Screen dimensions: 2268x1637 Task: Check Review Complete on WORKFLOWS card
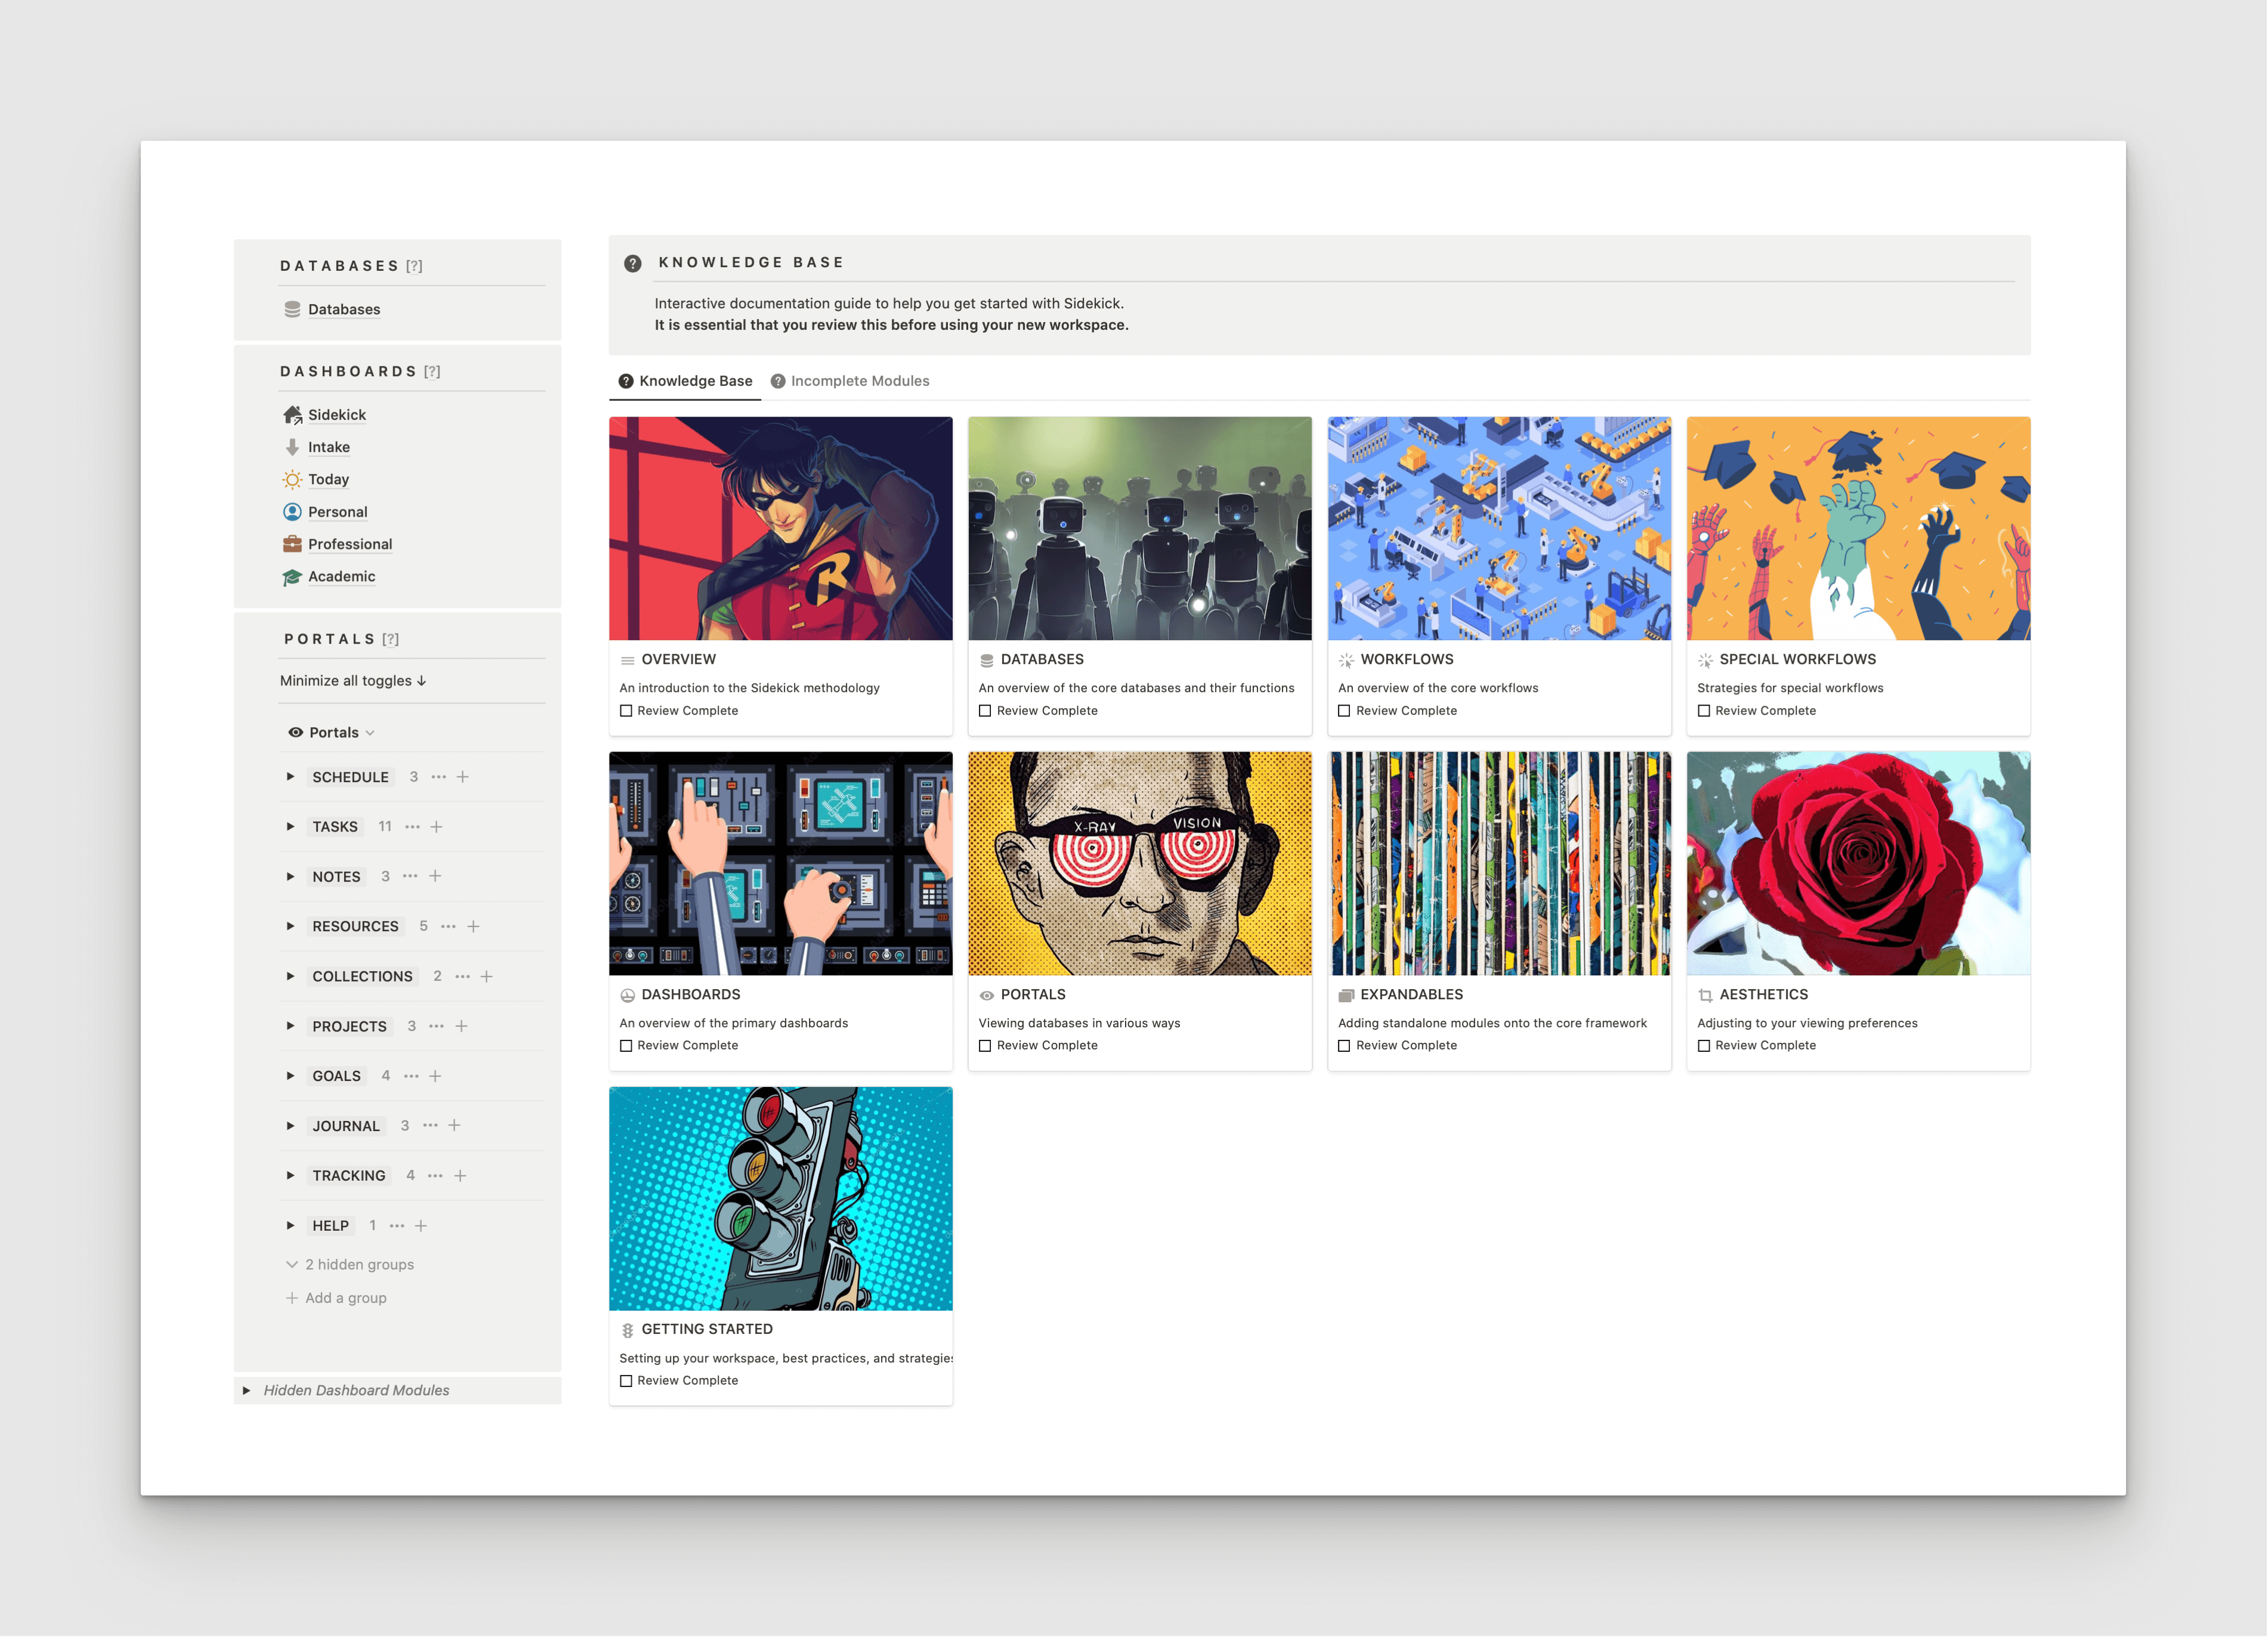tap(1344, 711)
